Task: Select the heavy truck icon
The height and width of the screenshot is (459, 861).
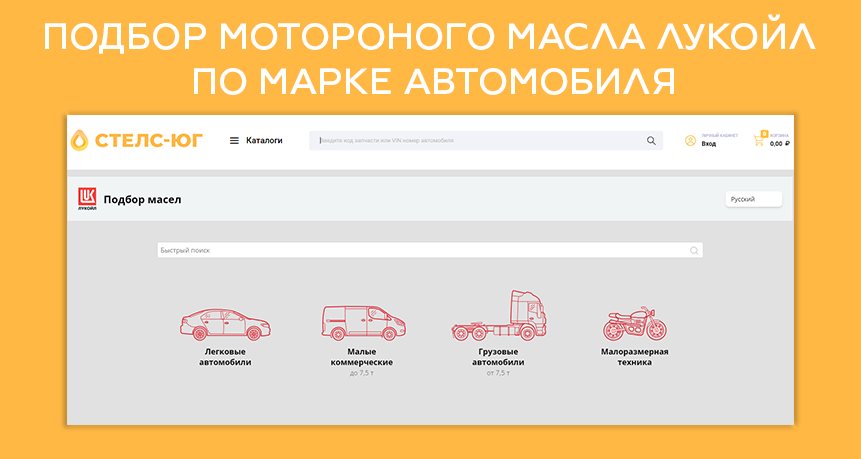Action: pos(499,315)
